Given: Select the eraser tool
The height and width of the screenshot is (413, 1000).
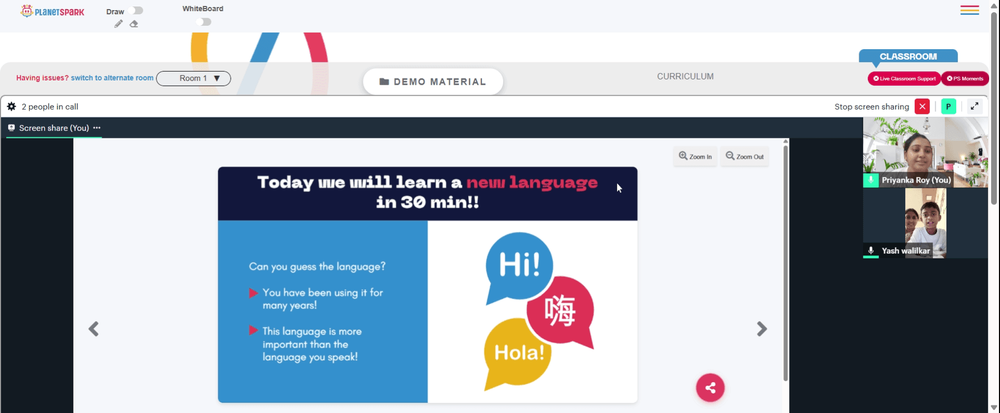Looking at the screenshot, I should coord(134,24).
